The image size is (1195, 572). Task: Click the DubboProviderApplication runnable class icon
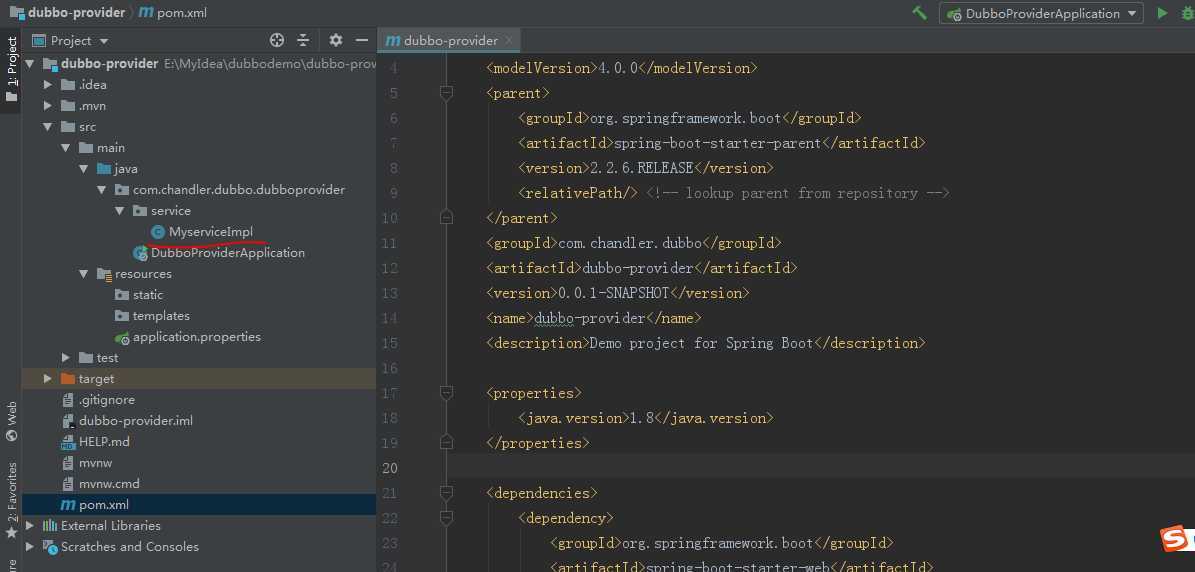(x=140, y=253)
